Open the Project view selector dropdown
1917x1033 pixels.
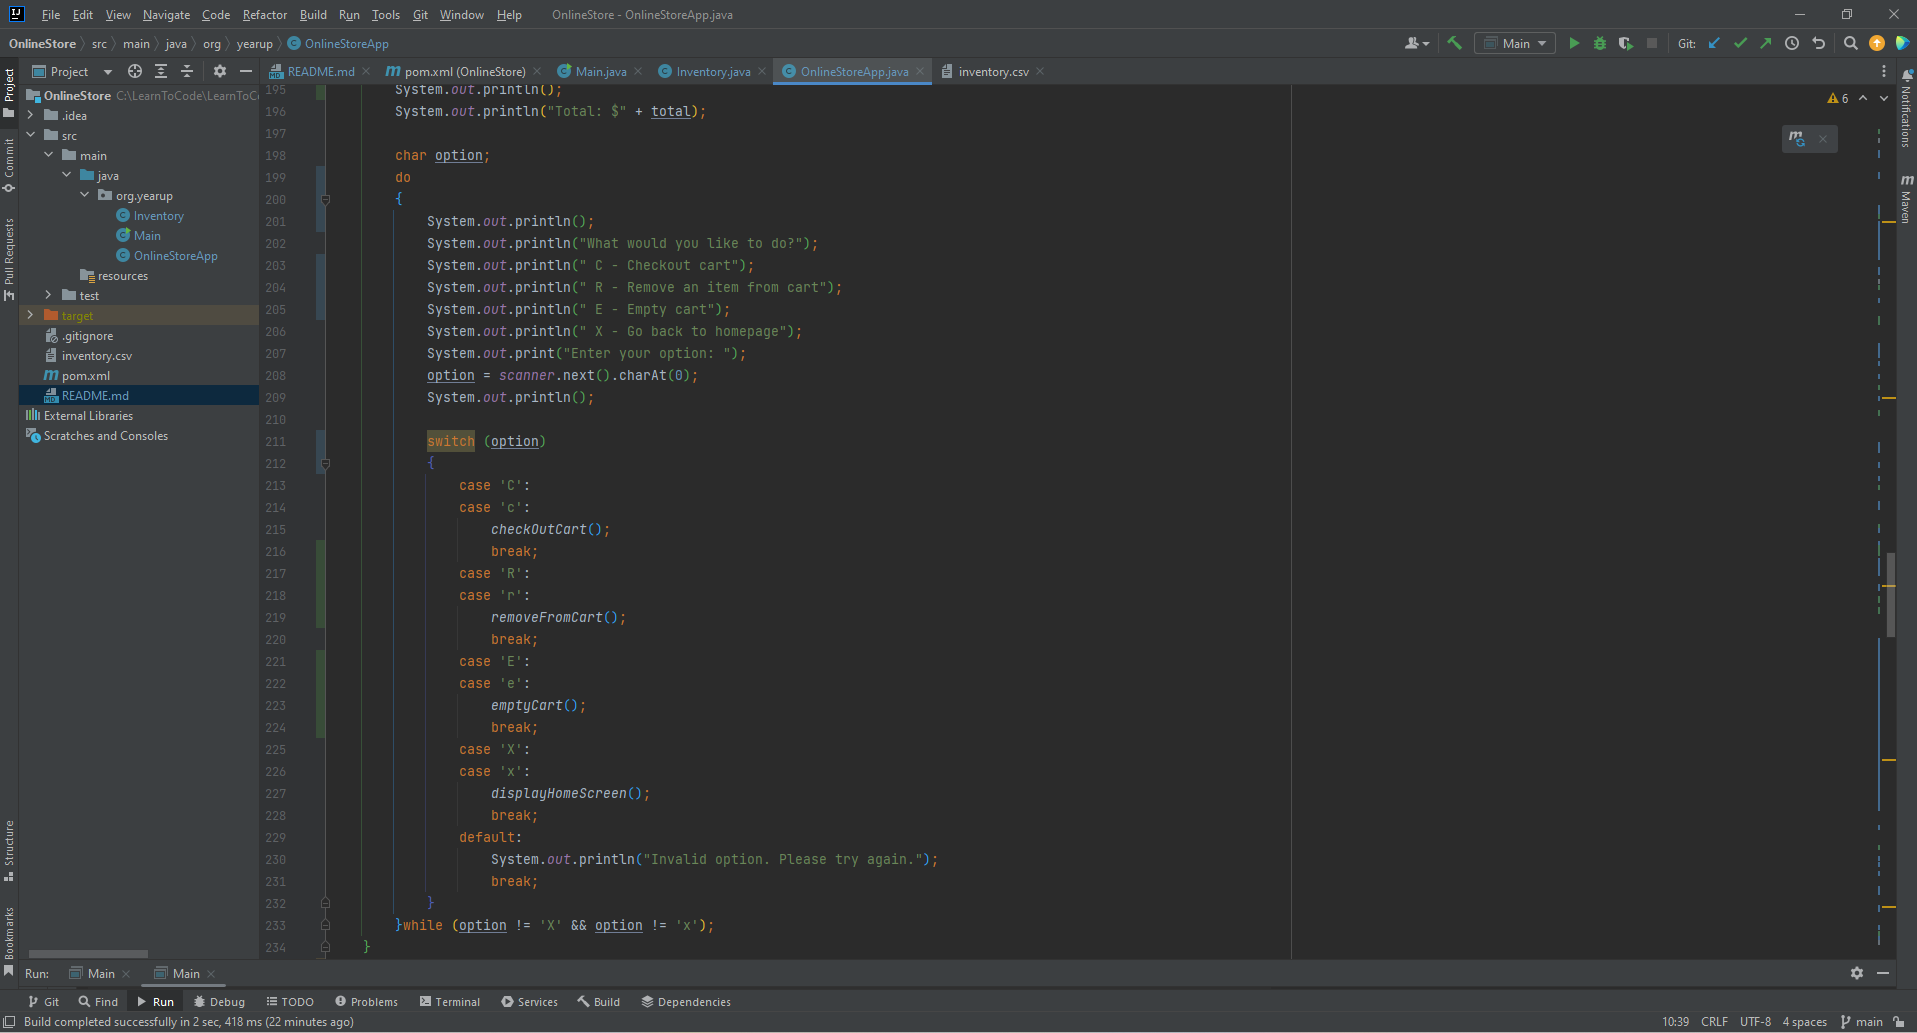(72, 71)
